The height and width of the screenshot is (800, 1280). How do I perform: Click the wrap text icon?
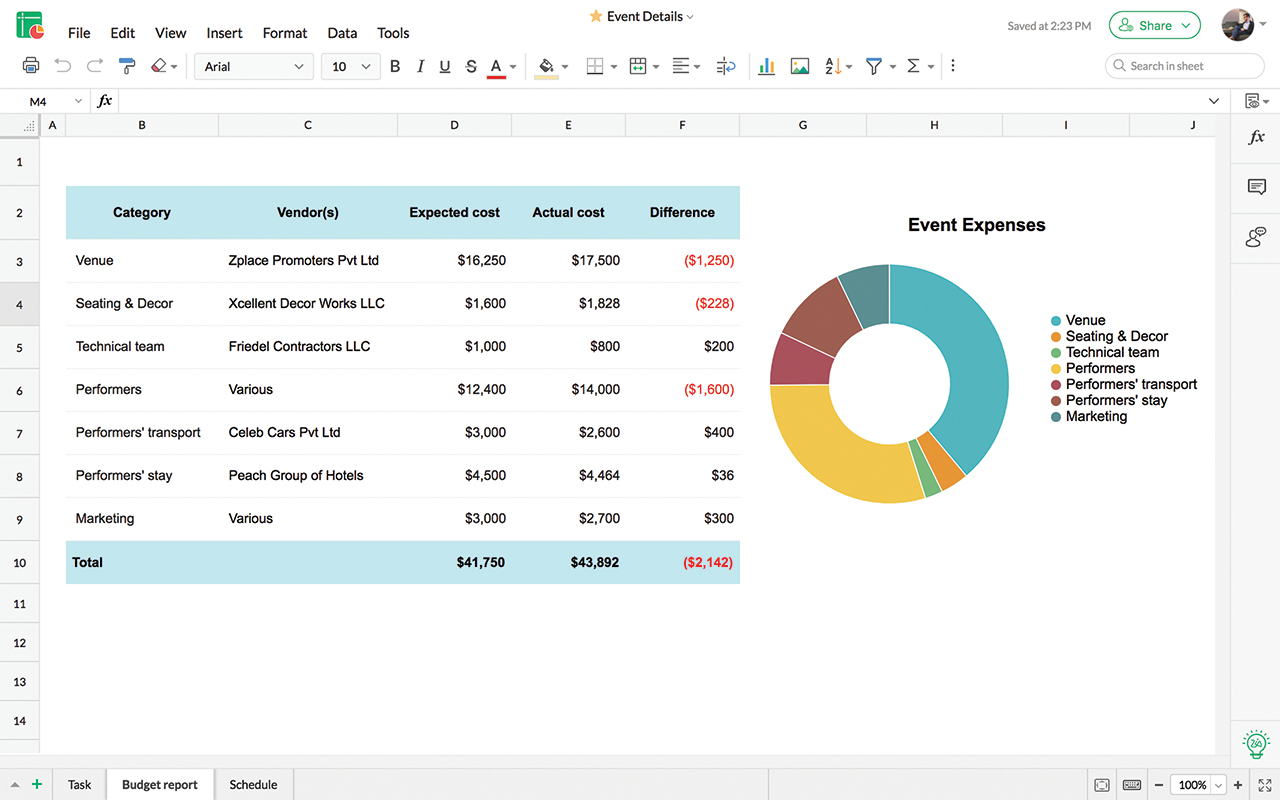point(727,66)
